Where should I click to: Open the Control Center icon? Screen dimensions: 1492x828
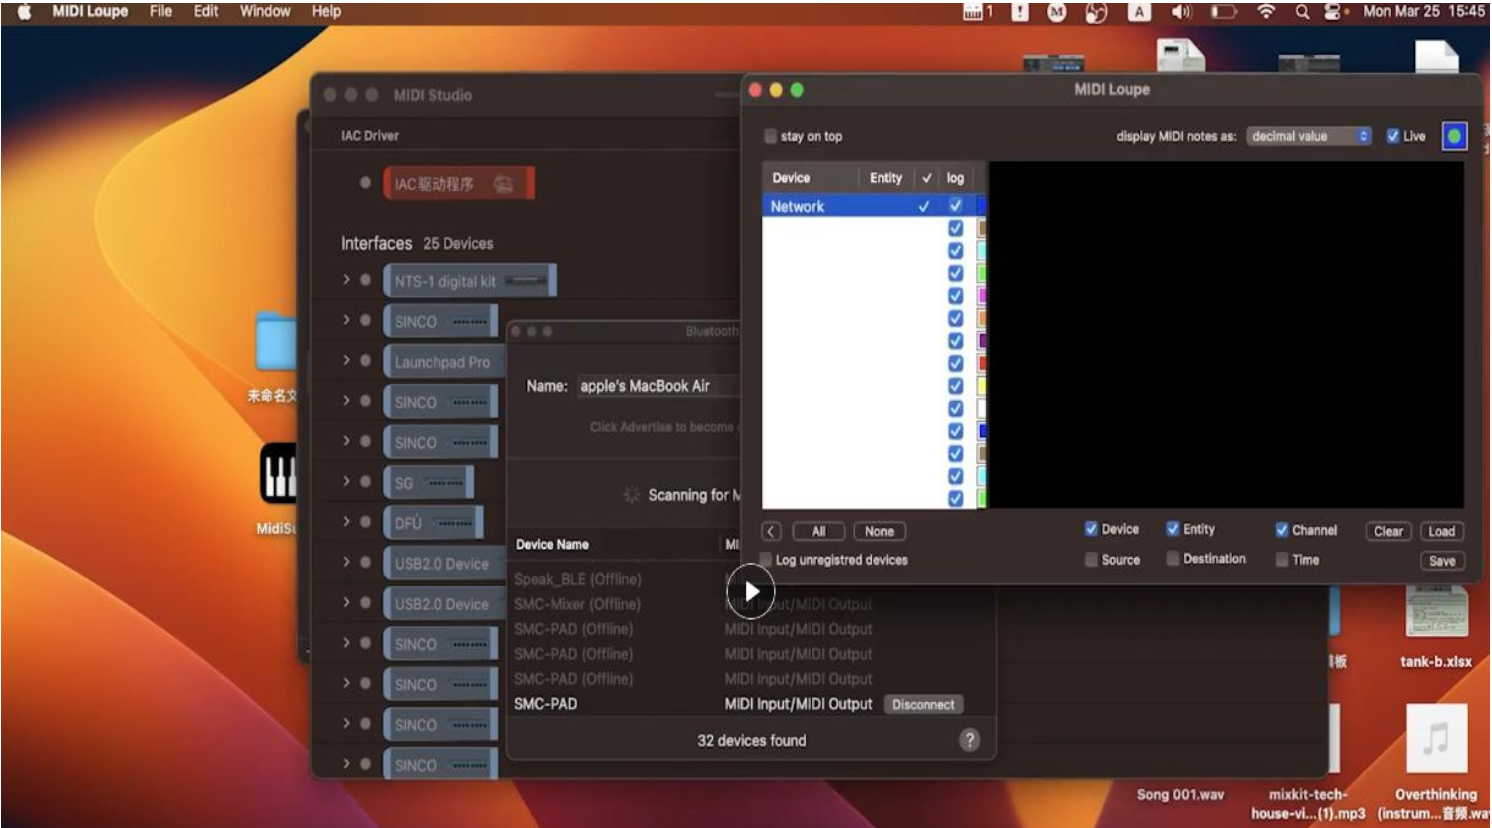pyautogui.click(x=1334, y=12)
